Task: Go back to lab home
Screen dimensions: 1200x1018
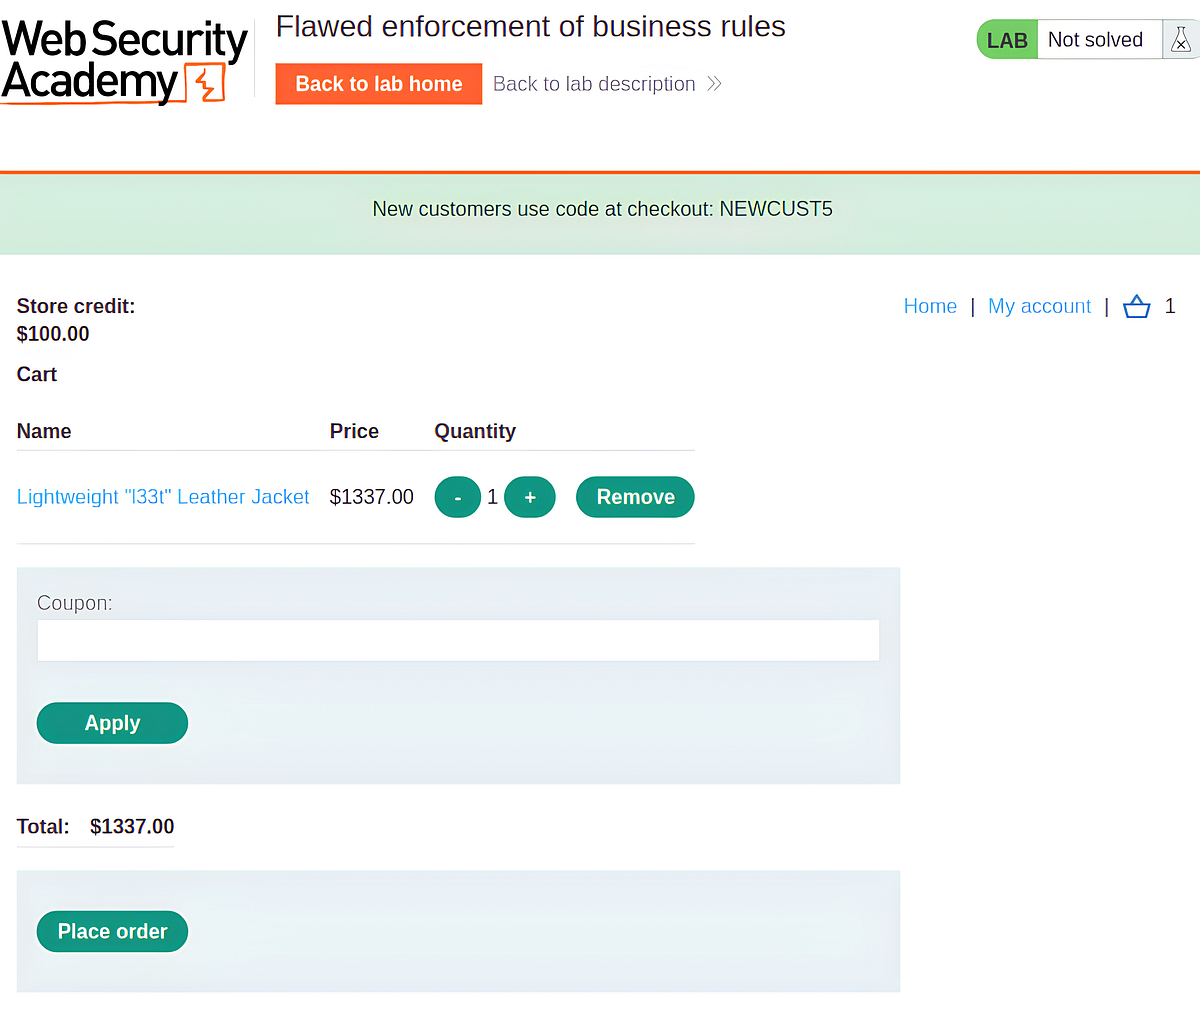Action: pos(378,84)
